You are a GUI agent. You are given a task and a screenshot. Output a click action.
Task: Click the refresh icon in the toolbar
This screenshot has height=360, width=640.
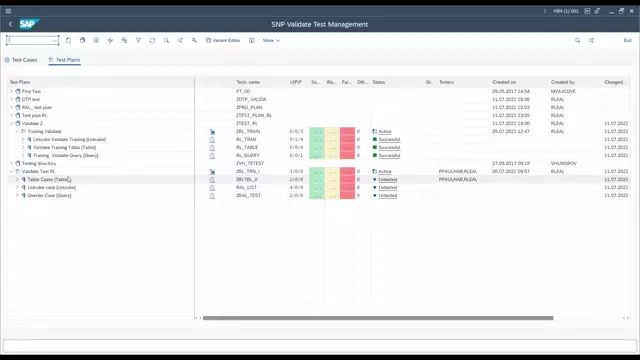(152, 40)
